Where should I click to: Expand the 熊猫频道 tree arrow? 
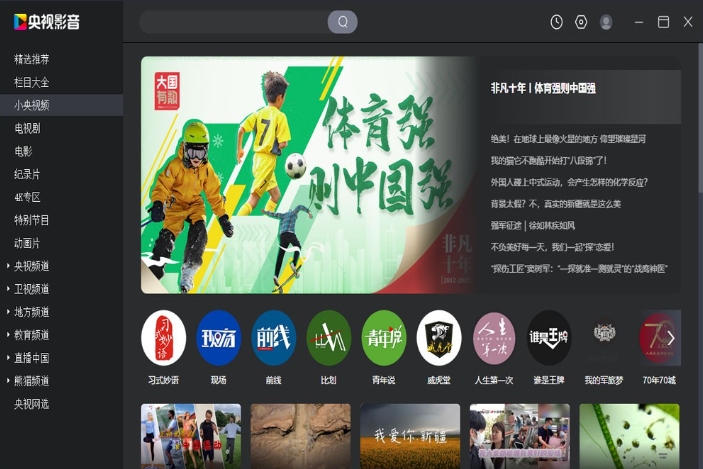point(8,381)
